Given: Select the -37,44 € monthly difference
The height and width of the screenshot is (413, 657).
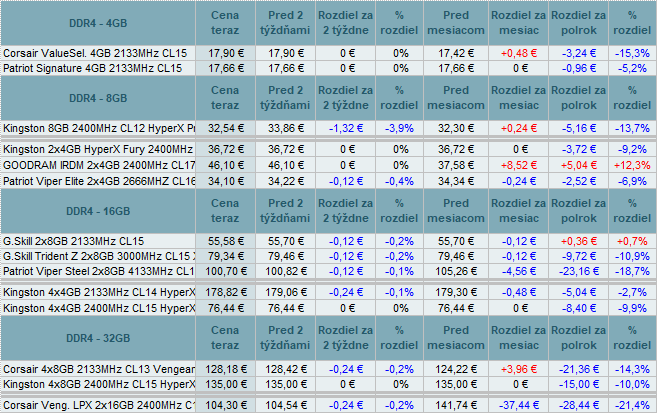Looking at the screenshot, I should tap(519, 405).
